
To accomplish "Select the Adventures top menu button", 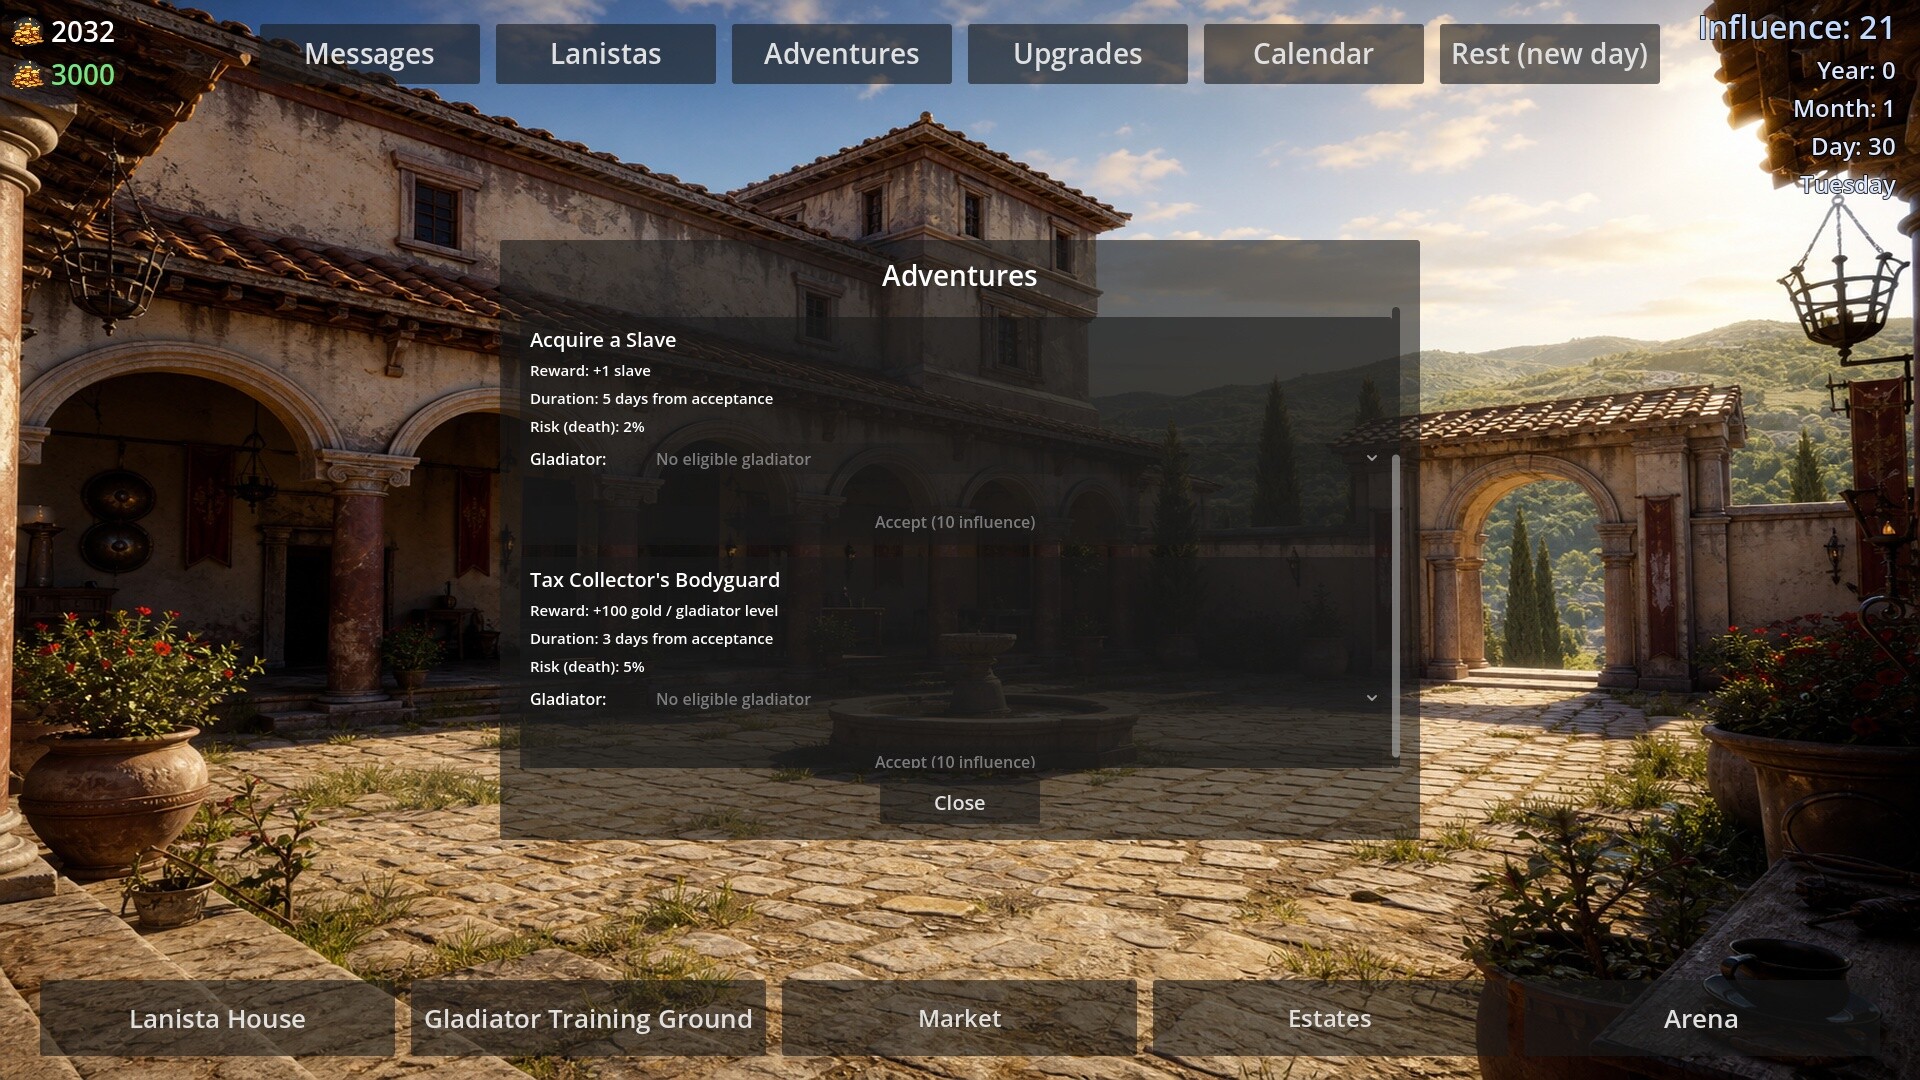I will 841,54.
